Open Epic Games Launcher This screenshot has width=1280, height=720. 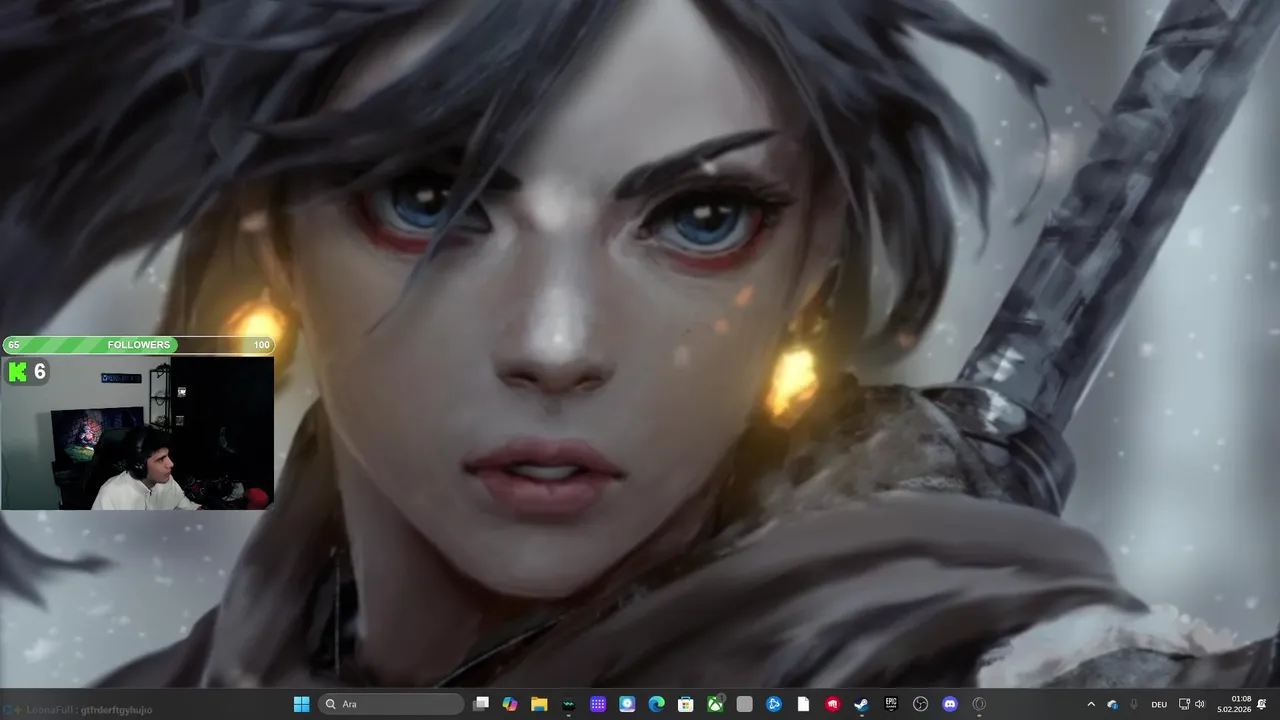tap(891, 704)
